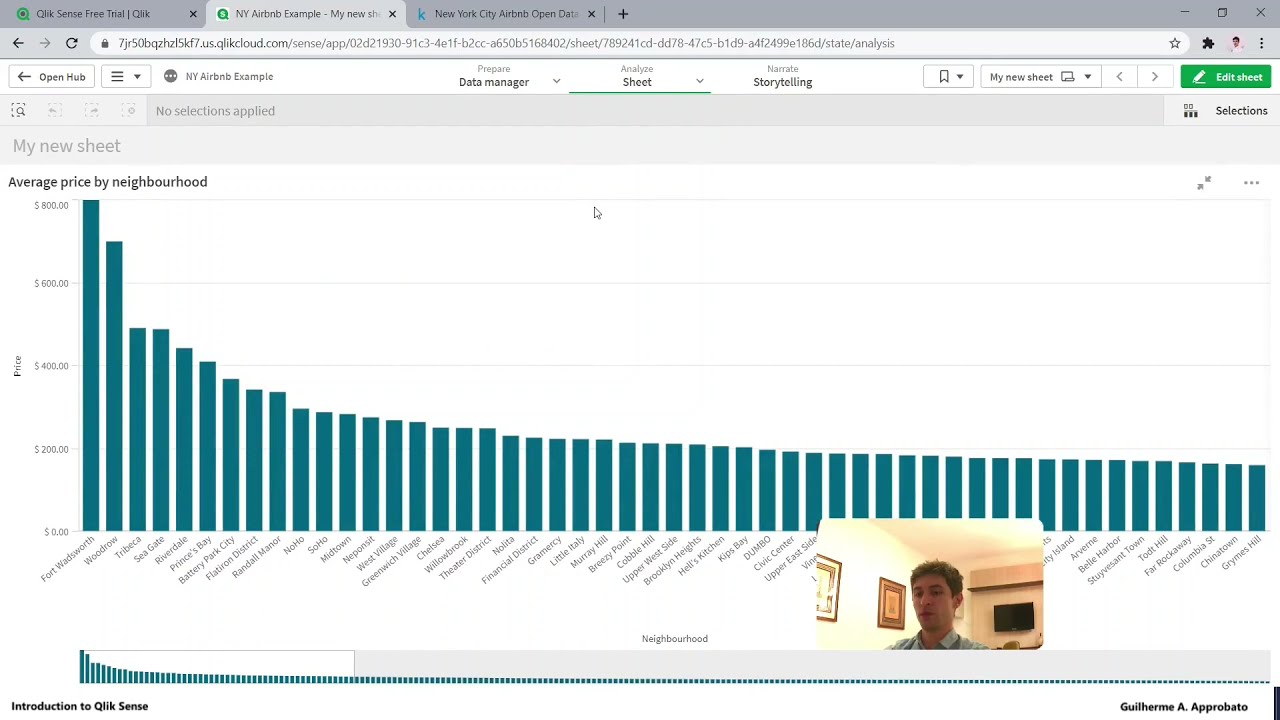Click Edit sheet button
Viewport: 1280px width, 720px height.
(x=1226, y=77)
